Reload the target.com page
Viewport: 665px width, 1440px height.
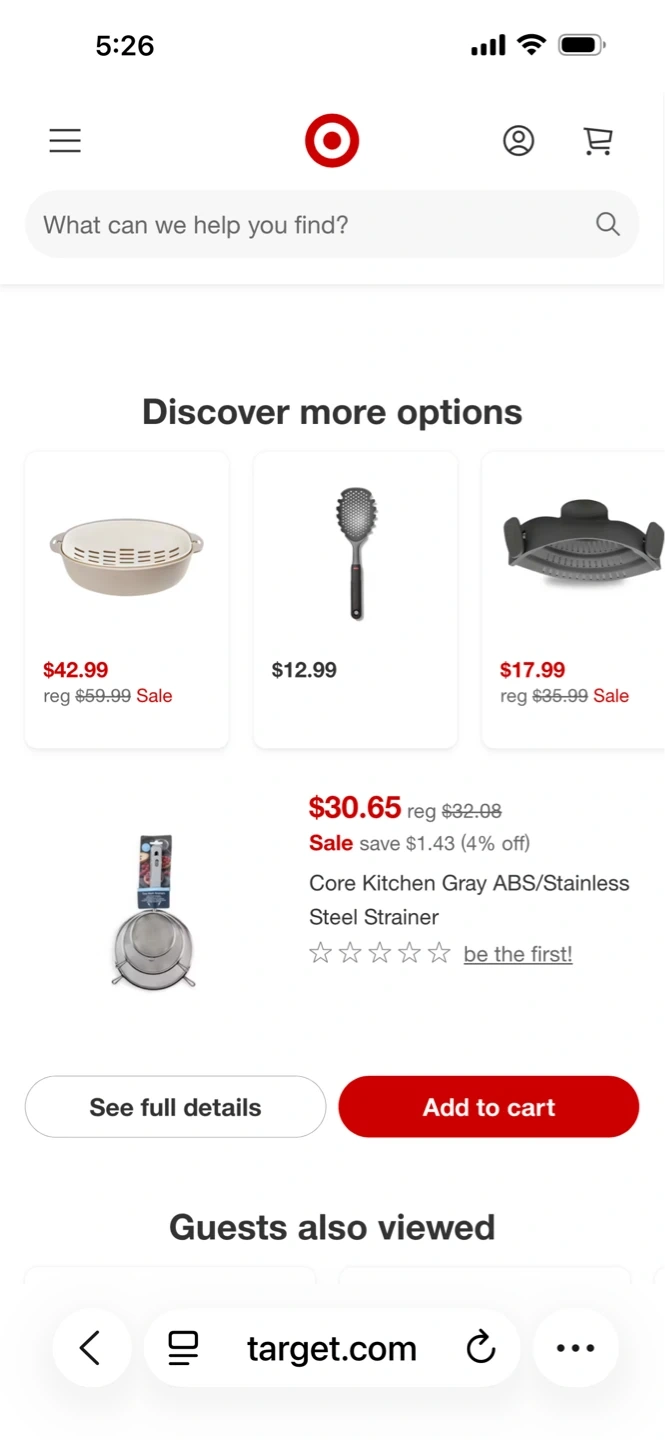(481, 1348)
